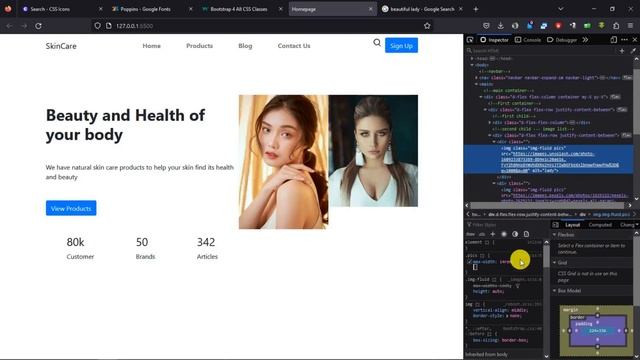Click the add new node plus icon
640x360 pixels.
coord(622,51)
